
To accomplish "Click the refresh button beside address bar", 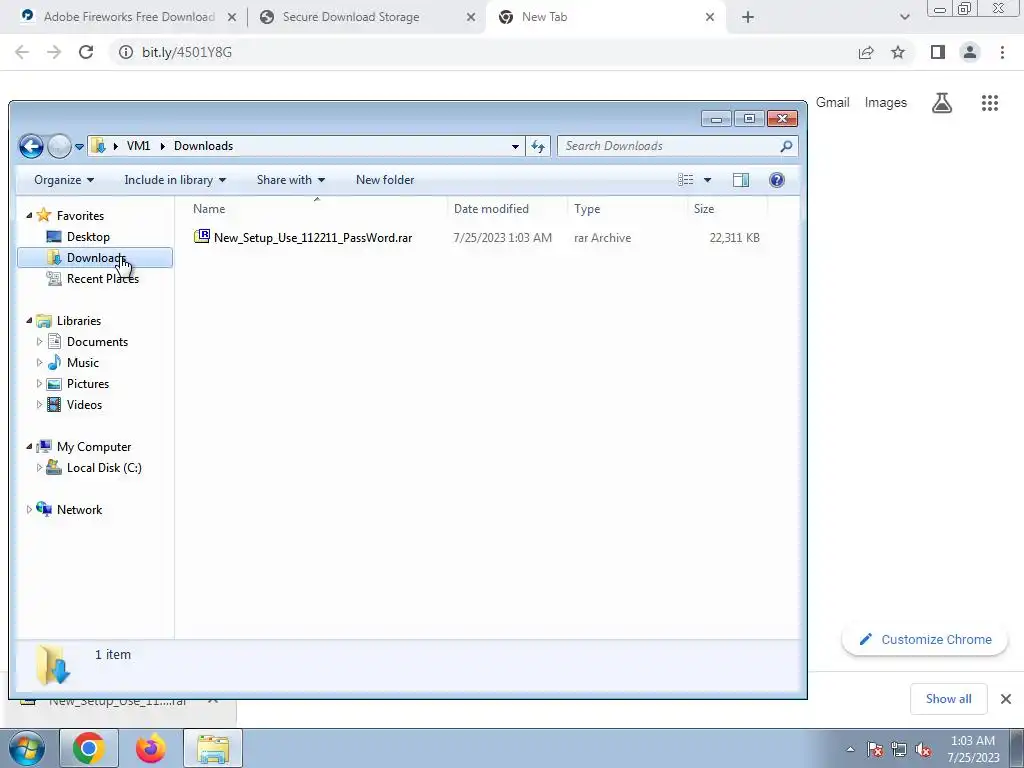I will click(538, 146).
